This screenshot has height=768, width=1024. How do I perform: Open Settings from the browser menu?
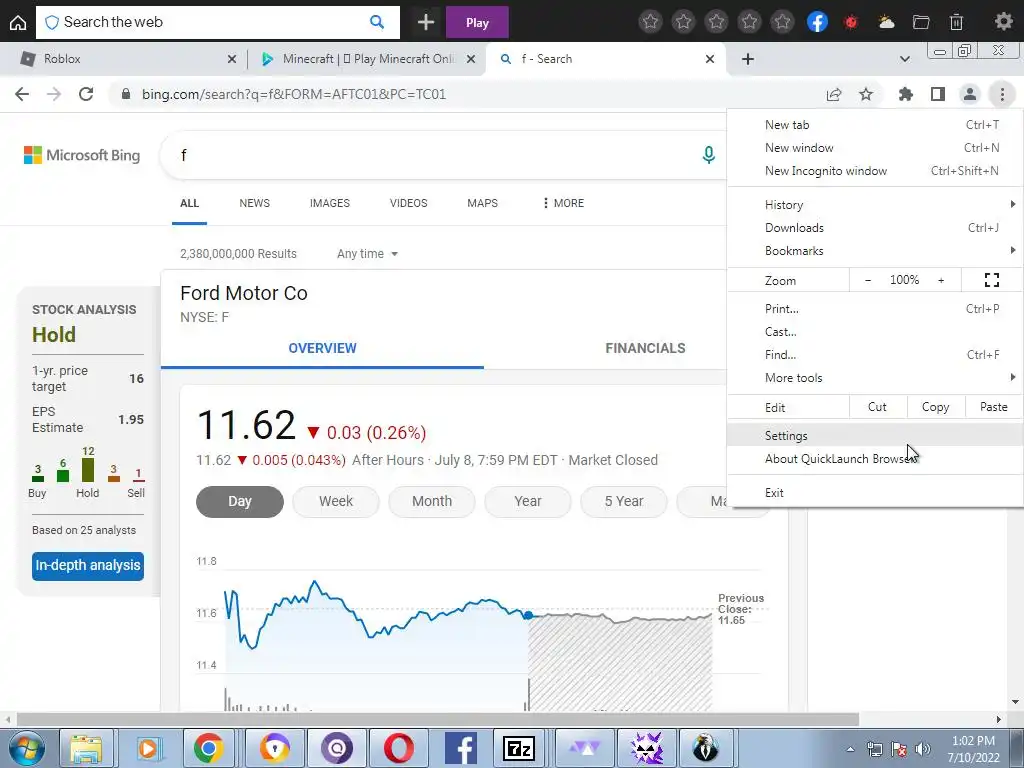875,436
